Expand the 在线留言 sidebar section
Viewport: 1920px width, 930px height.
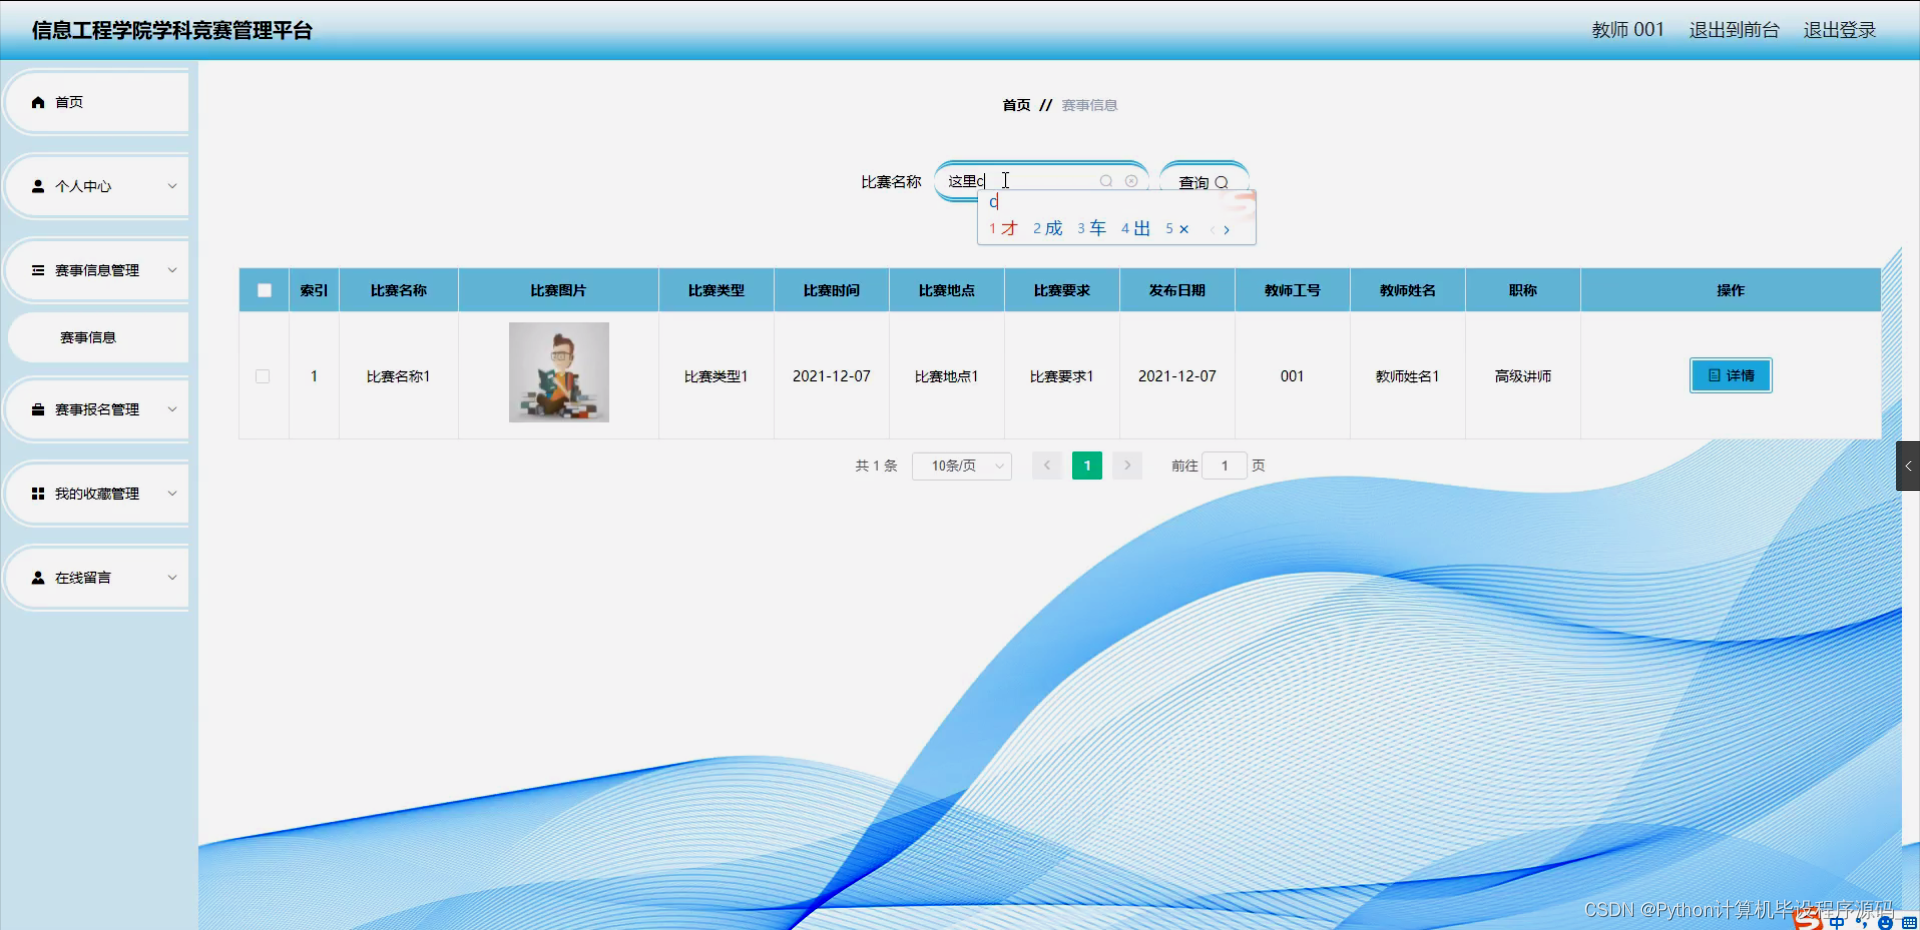coord(96,577)
